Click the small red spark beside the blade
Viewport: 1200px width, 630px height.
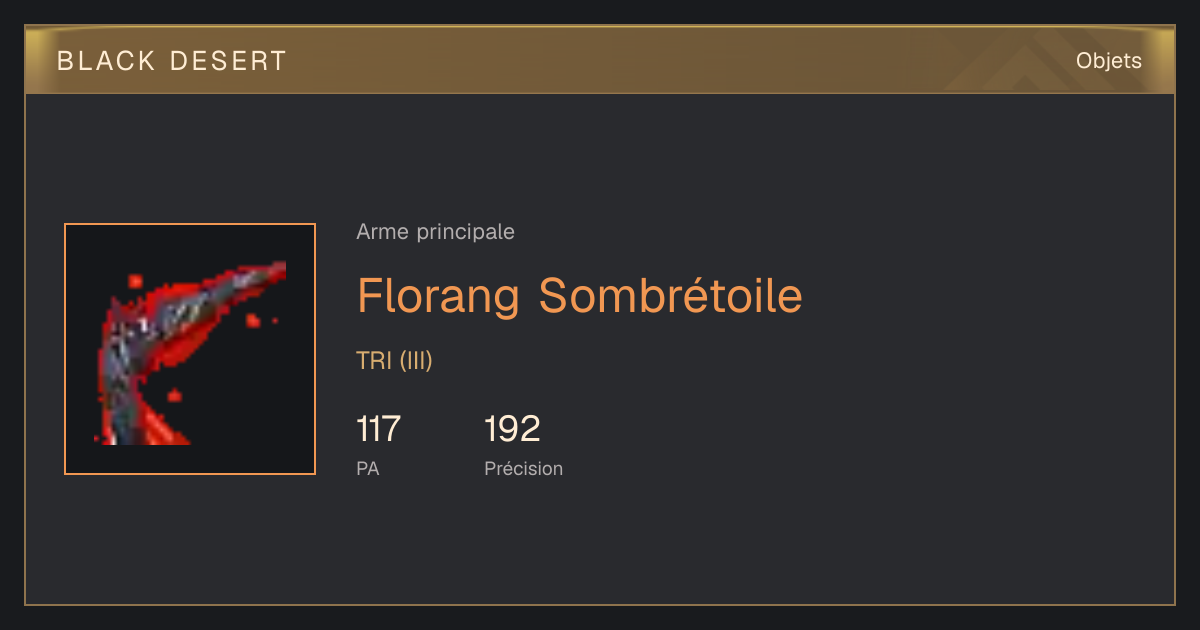[x=254, y=320]
